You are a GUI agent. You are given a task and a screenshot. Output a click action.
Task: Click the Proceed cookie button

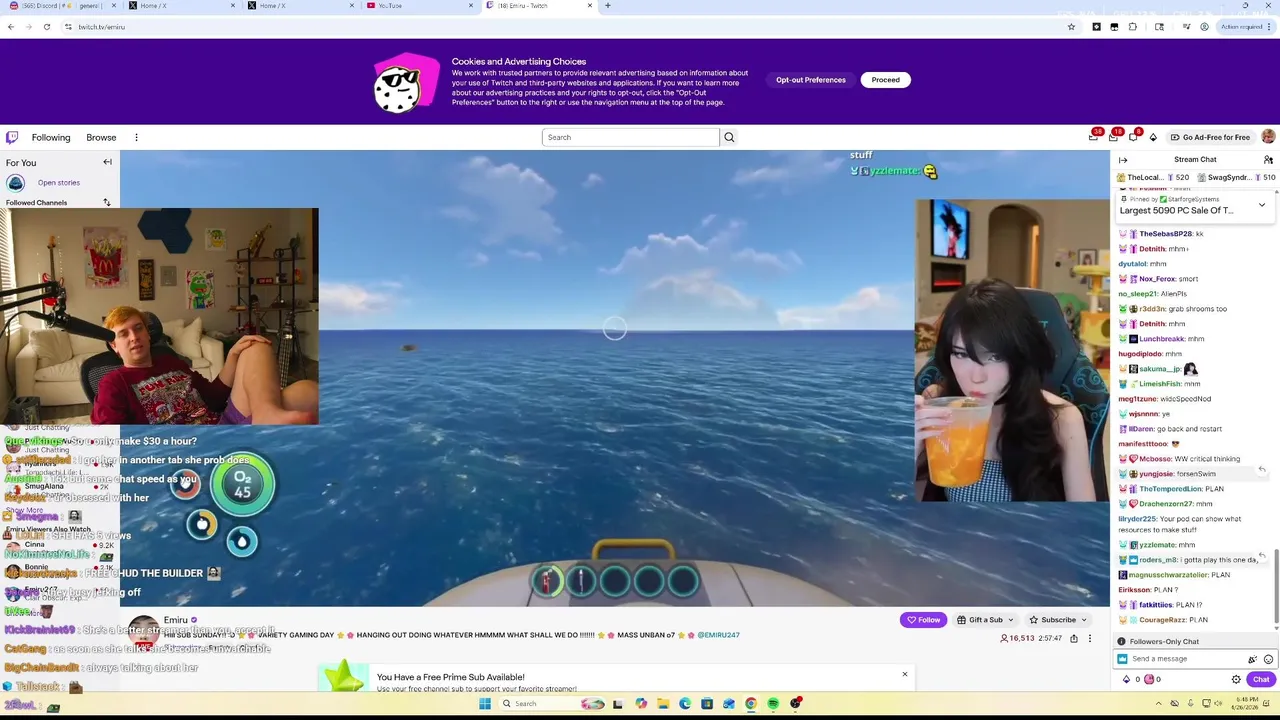pos(885,80)
